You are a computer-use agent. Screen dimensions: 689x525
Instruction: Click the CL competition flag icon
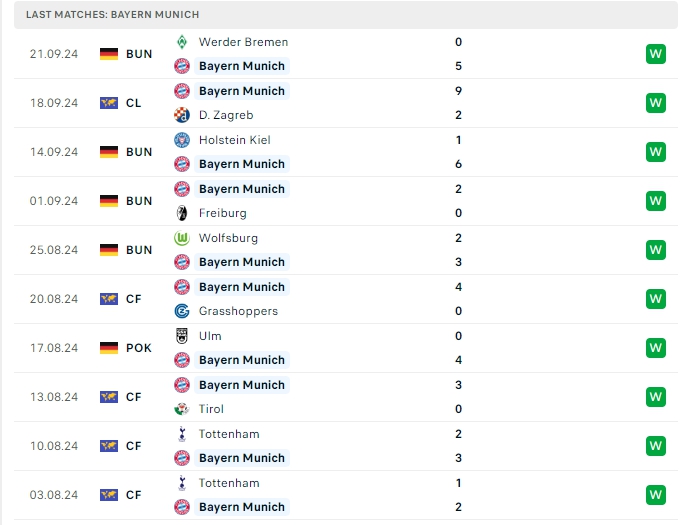click(x=109, y=103)
